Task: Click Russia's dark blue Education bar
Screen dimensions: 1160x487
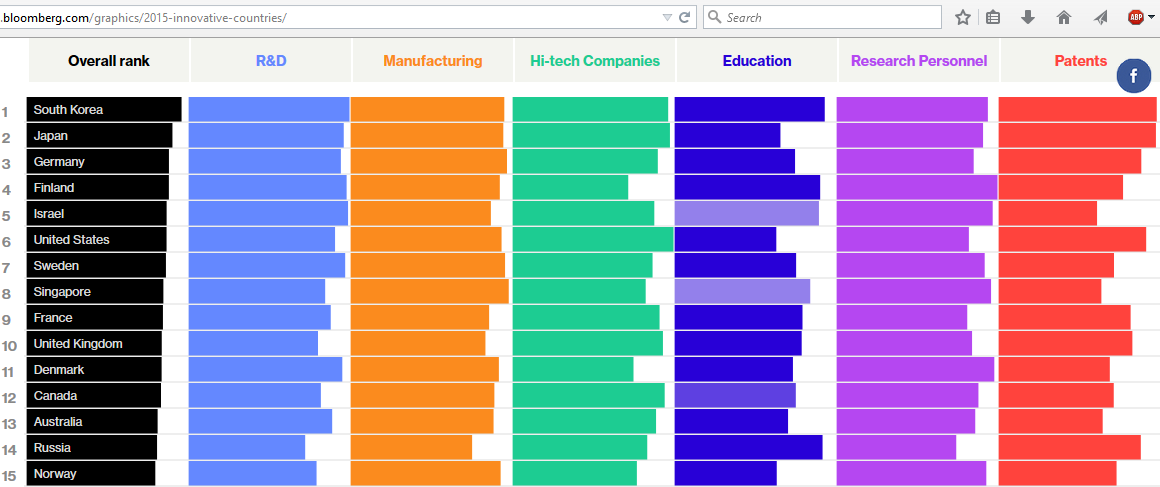Action: point(749,448)
